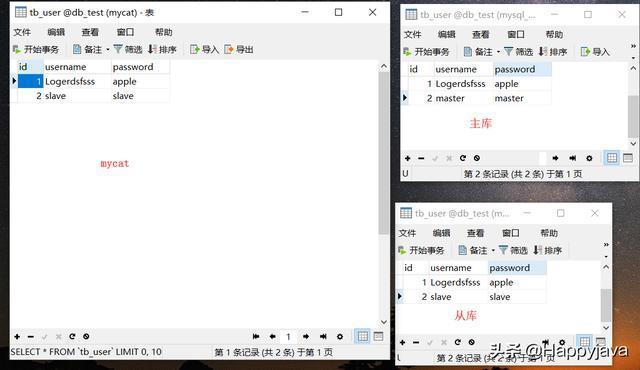
Task: Expand toolbar overflow chevron in 从库 window
Action: [x=606, y=245]
